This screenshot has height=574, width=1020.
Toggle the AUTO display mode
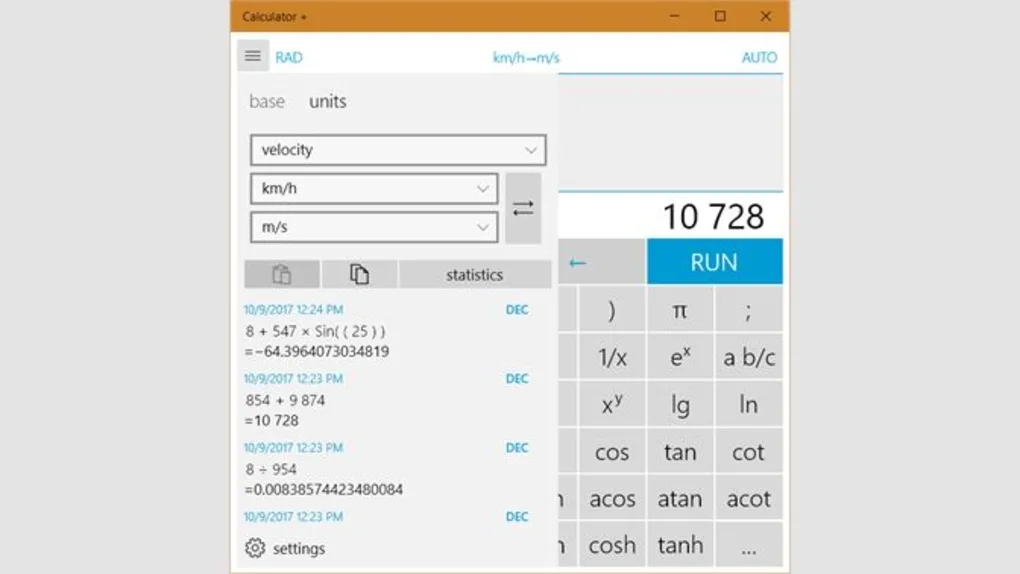tap(759, 57)
